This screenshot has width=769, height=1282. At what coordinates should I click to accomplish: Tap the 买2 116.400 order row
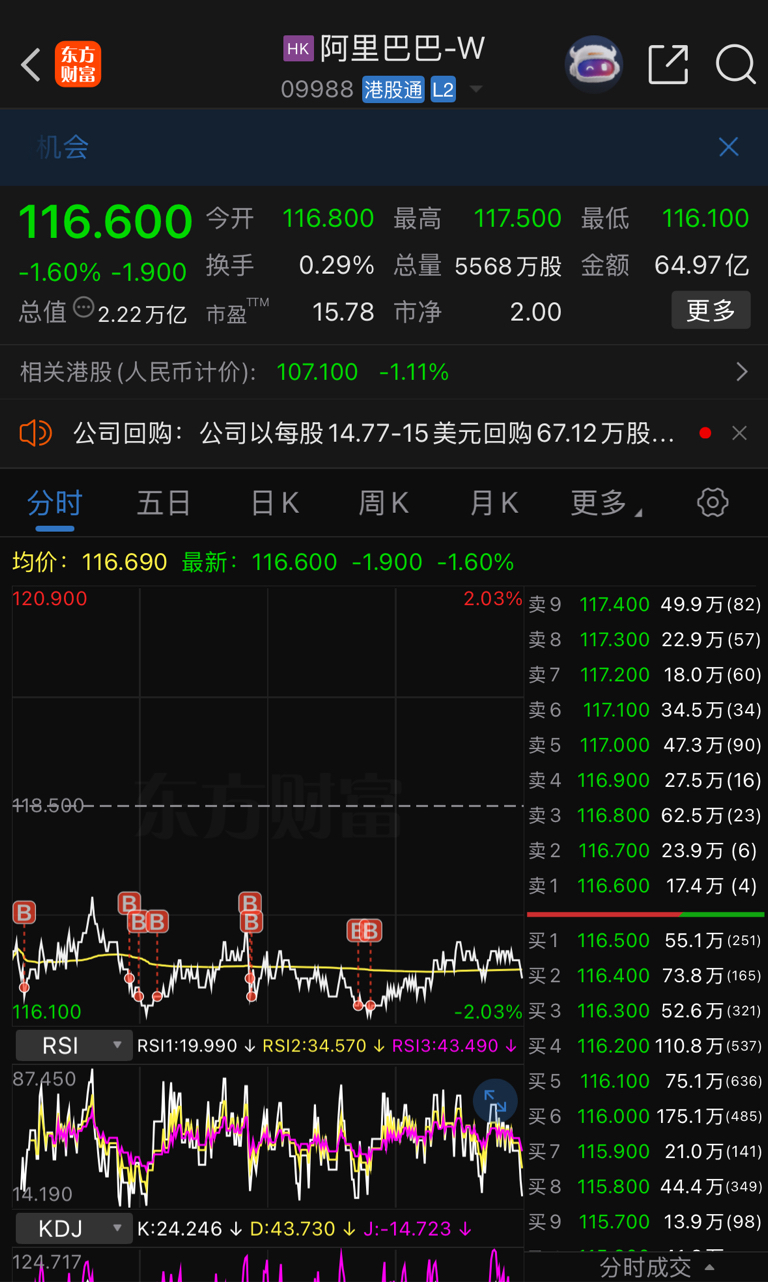click(645, 975)
